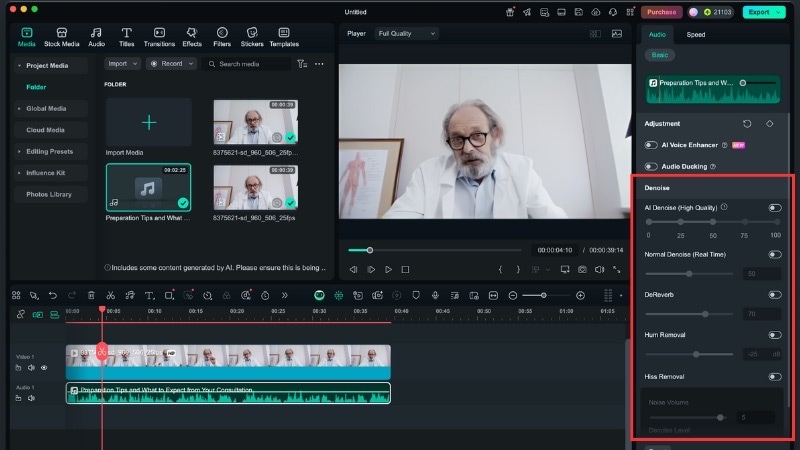Image resolution: width=800 pixels, height=450 pixels.
Task: Select the Preparation Tips audio thumbnail
Action: pos(148,187)
